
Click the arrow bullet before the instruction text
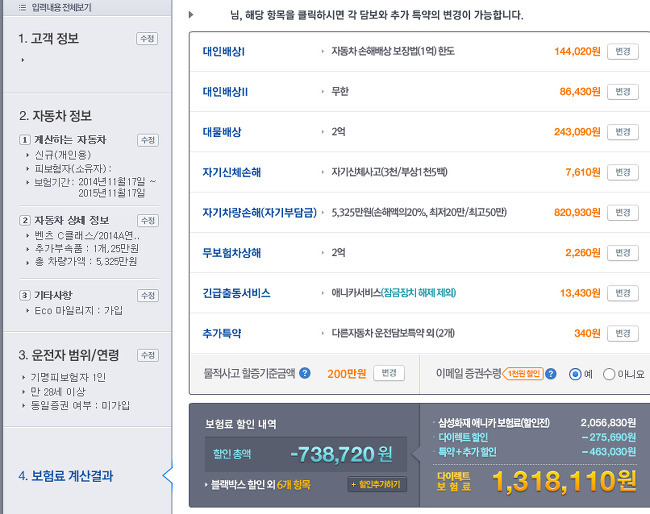(x=191, y=15)
